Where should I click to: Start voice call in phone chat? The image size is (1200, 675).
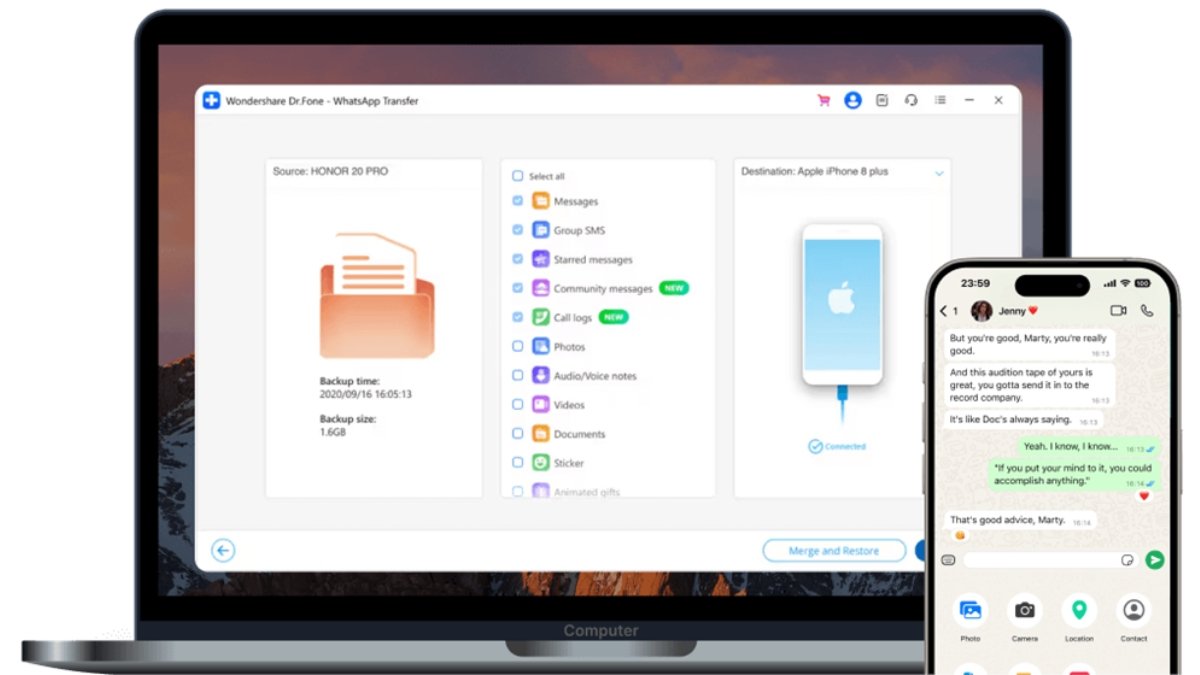(x=1147, y=311)
